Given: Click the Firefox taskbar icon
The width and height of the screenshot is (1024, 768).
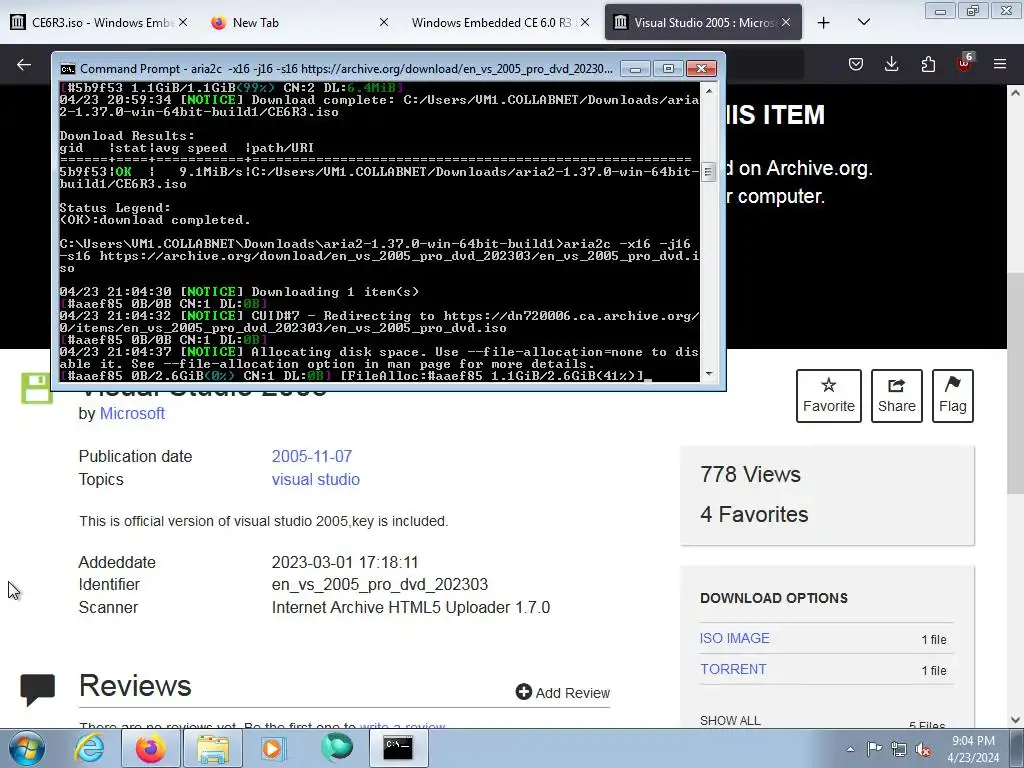Looking at the screenshot, I should (x=150, y=748).
